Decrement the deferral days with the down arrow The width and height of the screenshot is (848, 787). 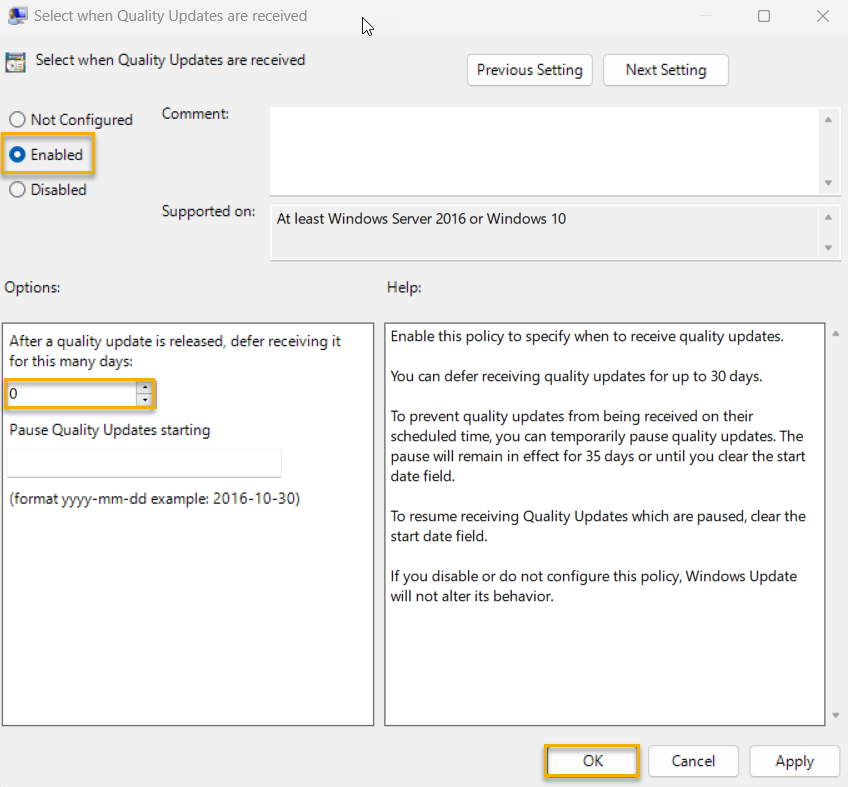146,399
